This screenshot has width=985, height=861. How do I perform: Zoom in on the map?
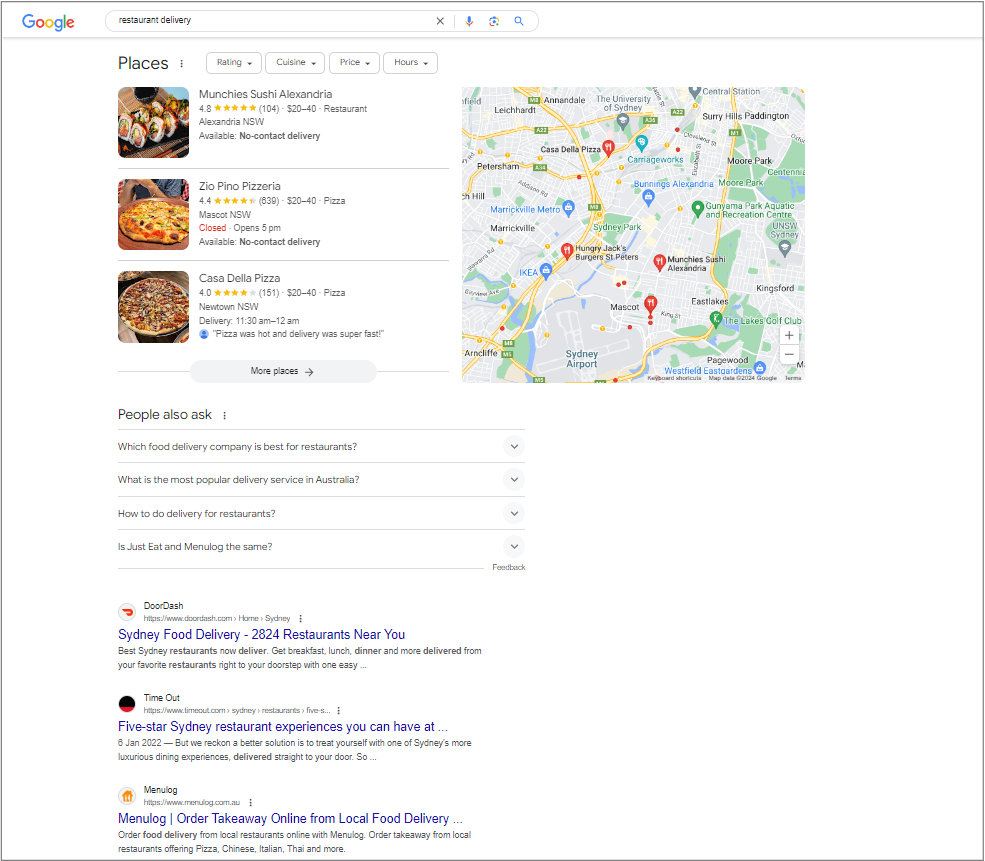click(789, 335)
